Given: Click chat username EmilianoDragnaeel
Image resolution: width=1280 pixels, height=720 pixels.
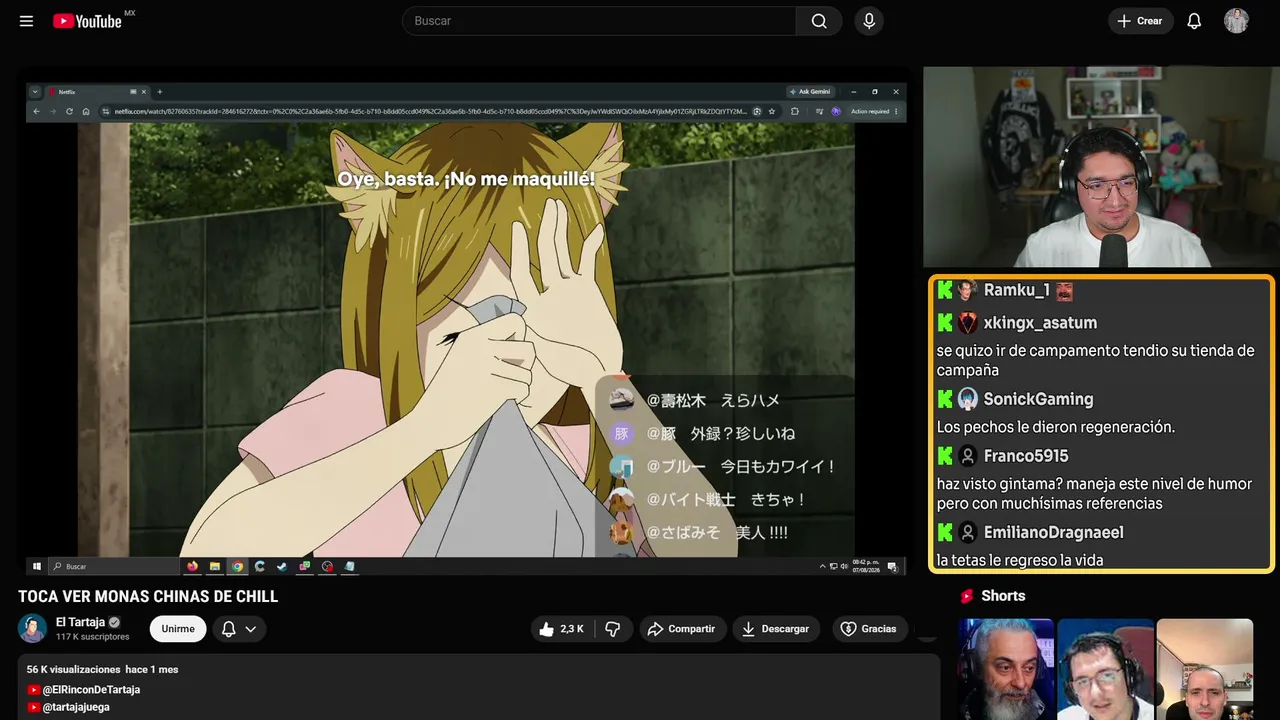Looking at the screenshot, I should [x=1054, y=532].
